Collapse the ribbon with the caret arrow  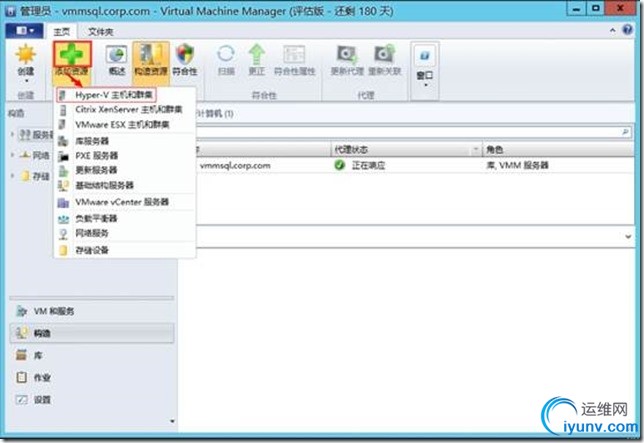pyautogui.click(x=612, y=30)
